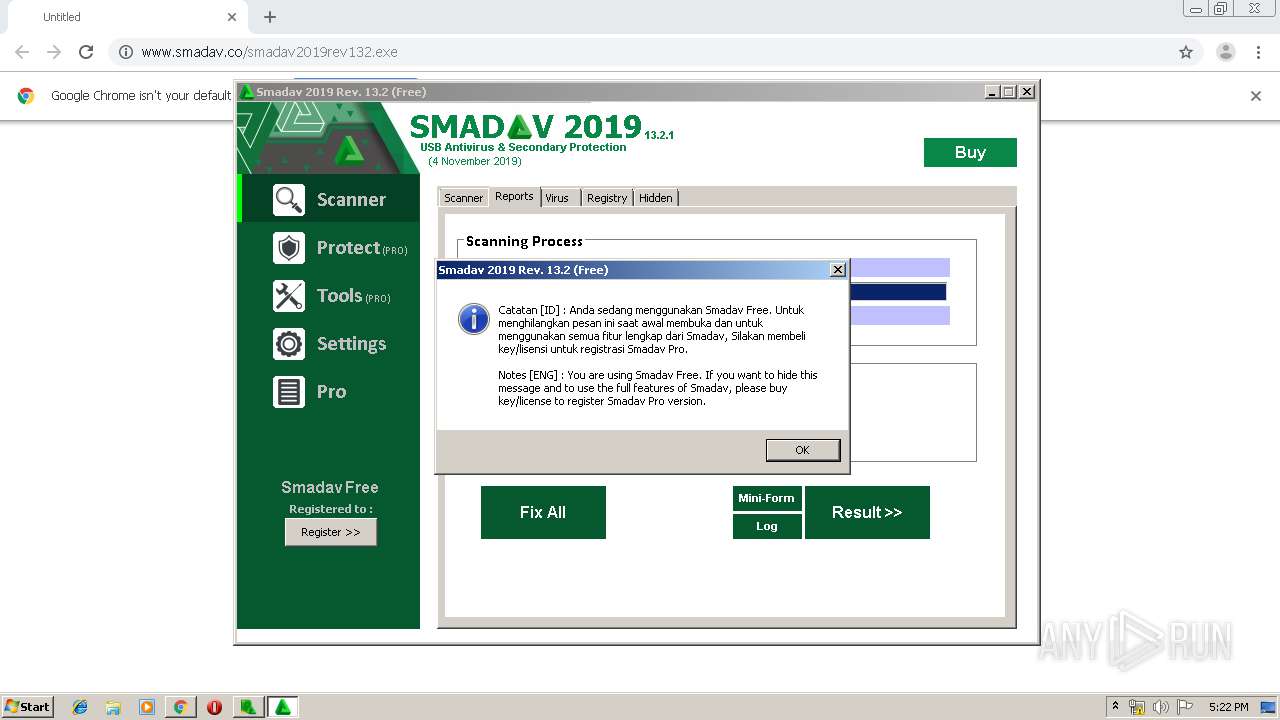Click the blue information icon in dialog
The height and width of the screenshot is (720, 1280).
473,319
